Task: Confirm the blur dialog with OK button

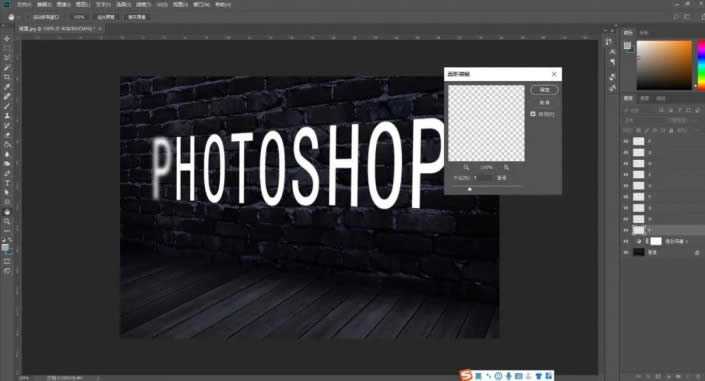Action: click(544, 90)
